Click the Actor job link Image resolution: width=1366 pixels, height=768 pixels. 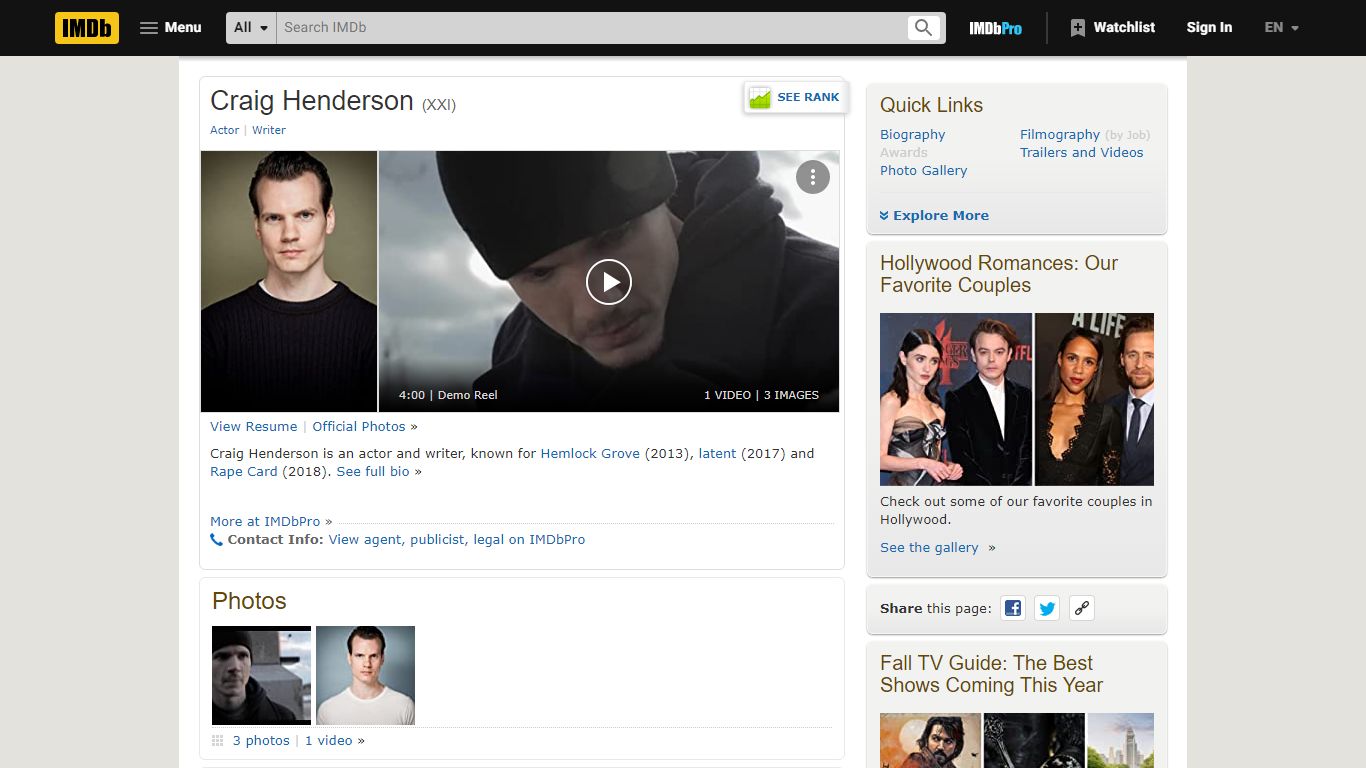coord(224,130)
